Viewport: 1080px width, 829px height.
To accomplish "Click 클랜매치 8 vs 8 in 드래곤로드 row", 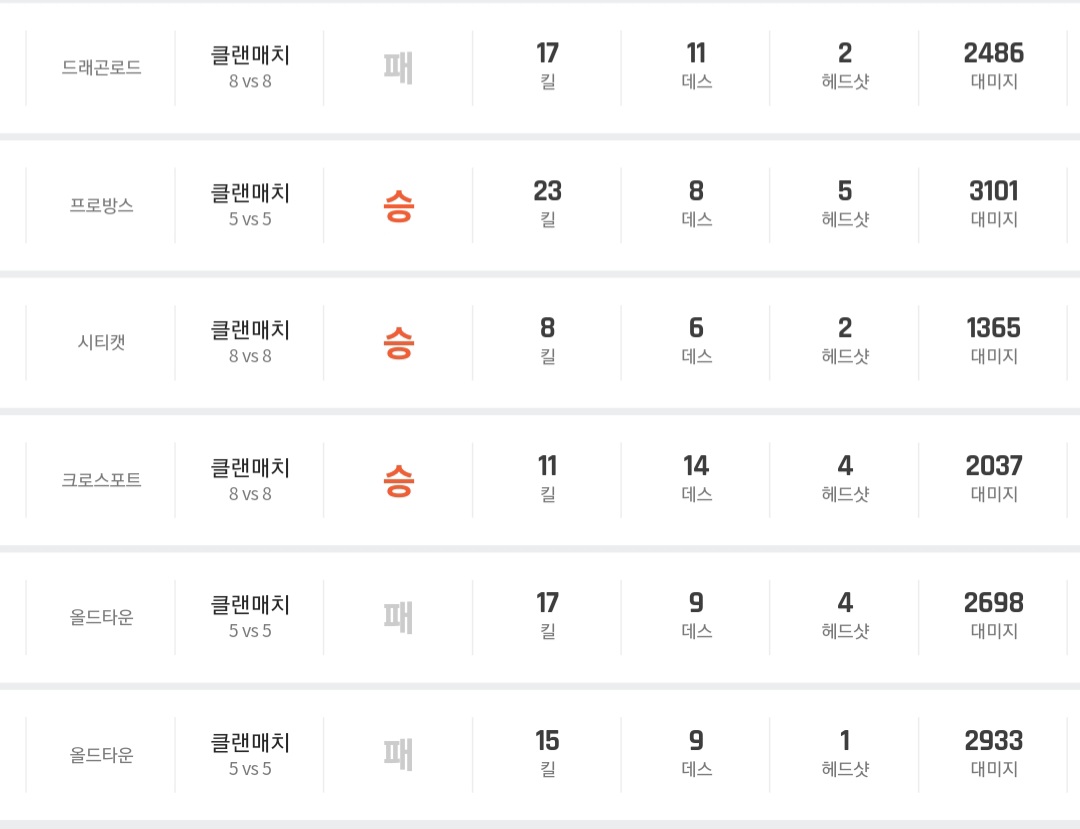I will click(250, 66).
